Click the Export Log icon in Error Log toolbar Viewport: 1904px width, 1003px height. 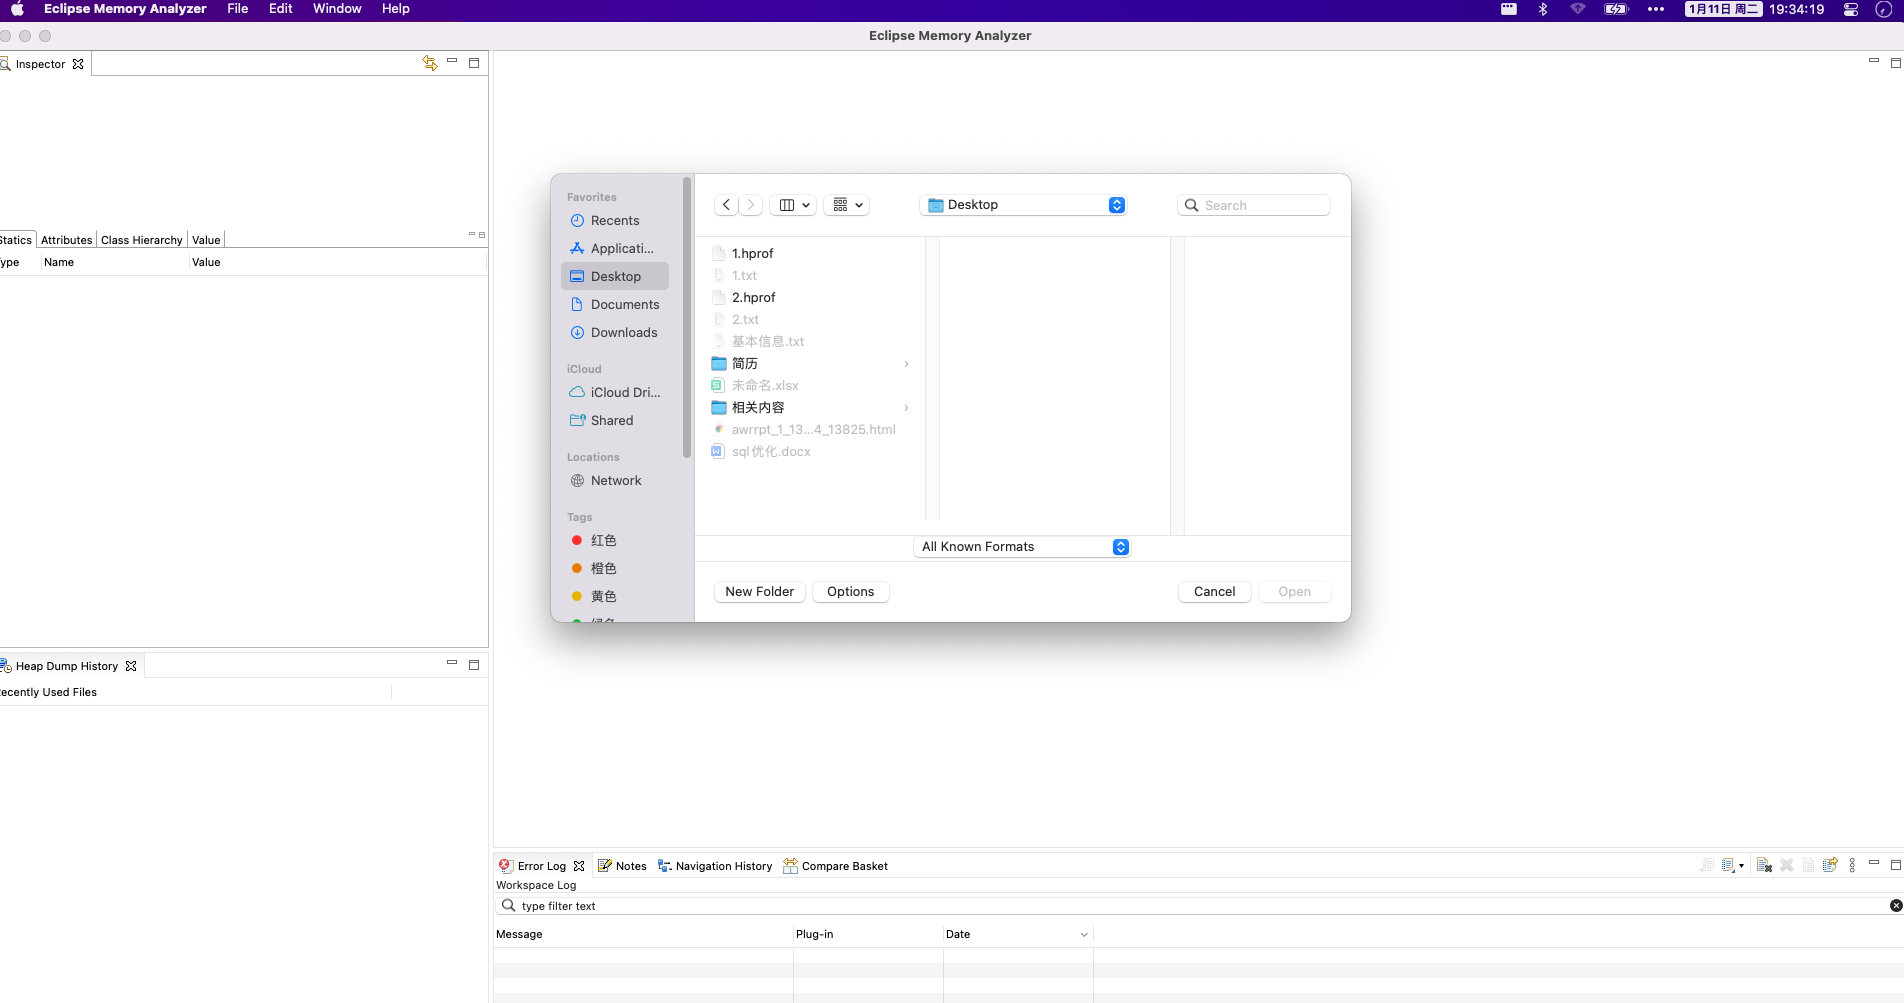[x=1706, y=865]
